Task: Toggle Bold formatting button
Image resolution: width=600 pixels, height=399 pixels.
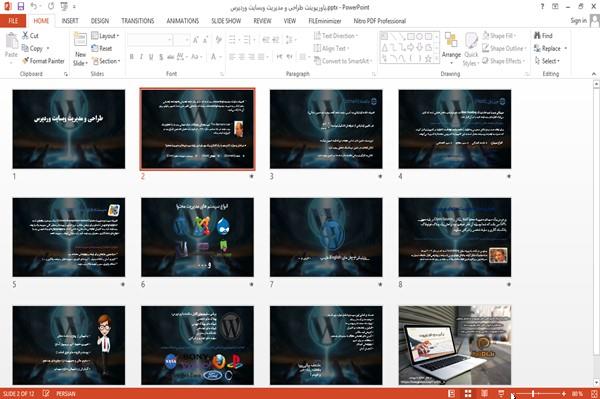Action: coord(132,57)
